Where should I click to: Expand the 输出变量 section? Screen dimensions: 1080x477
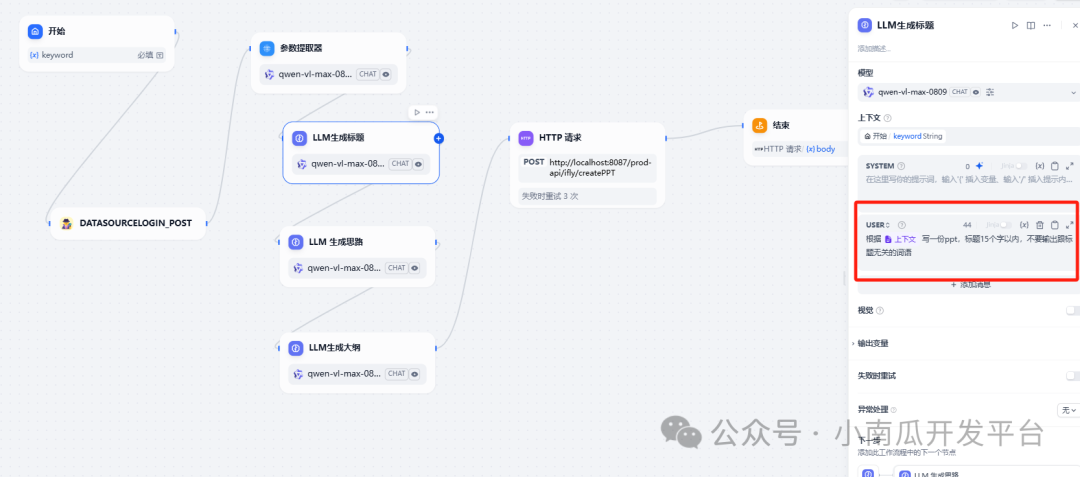[871, 343]
